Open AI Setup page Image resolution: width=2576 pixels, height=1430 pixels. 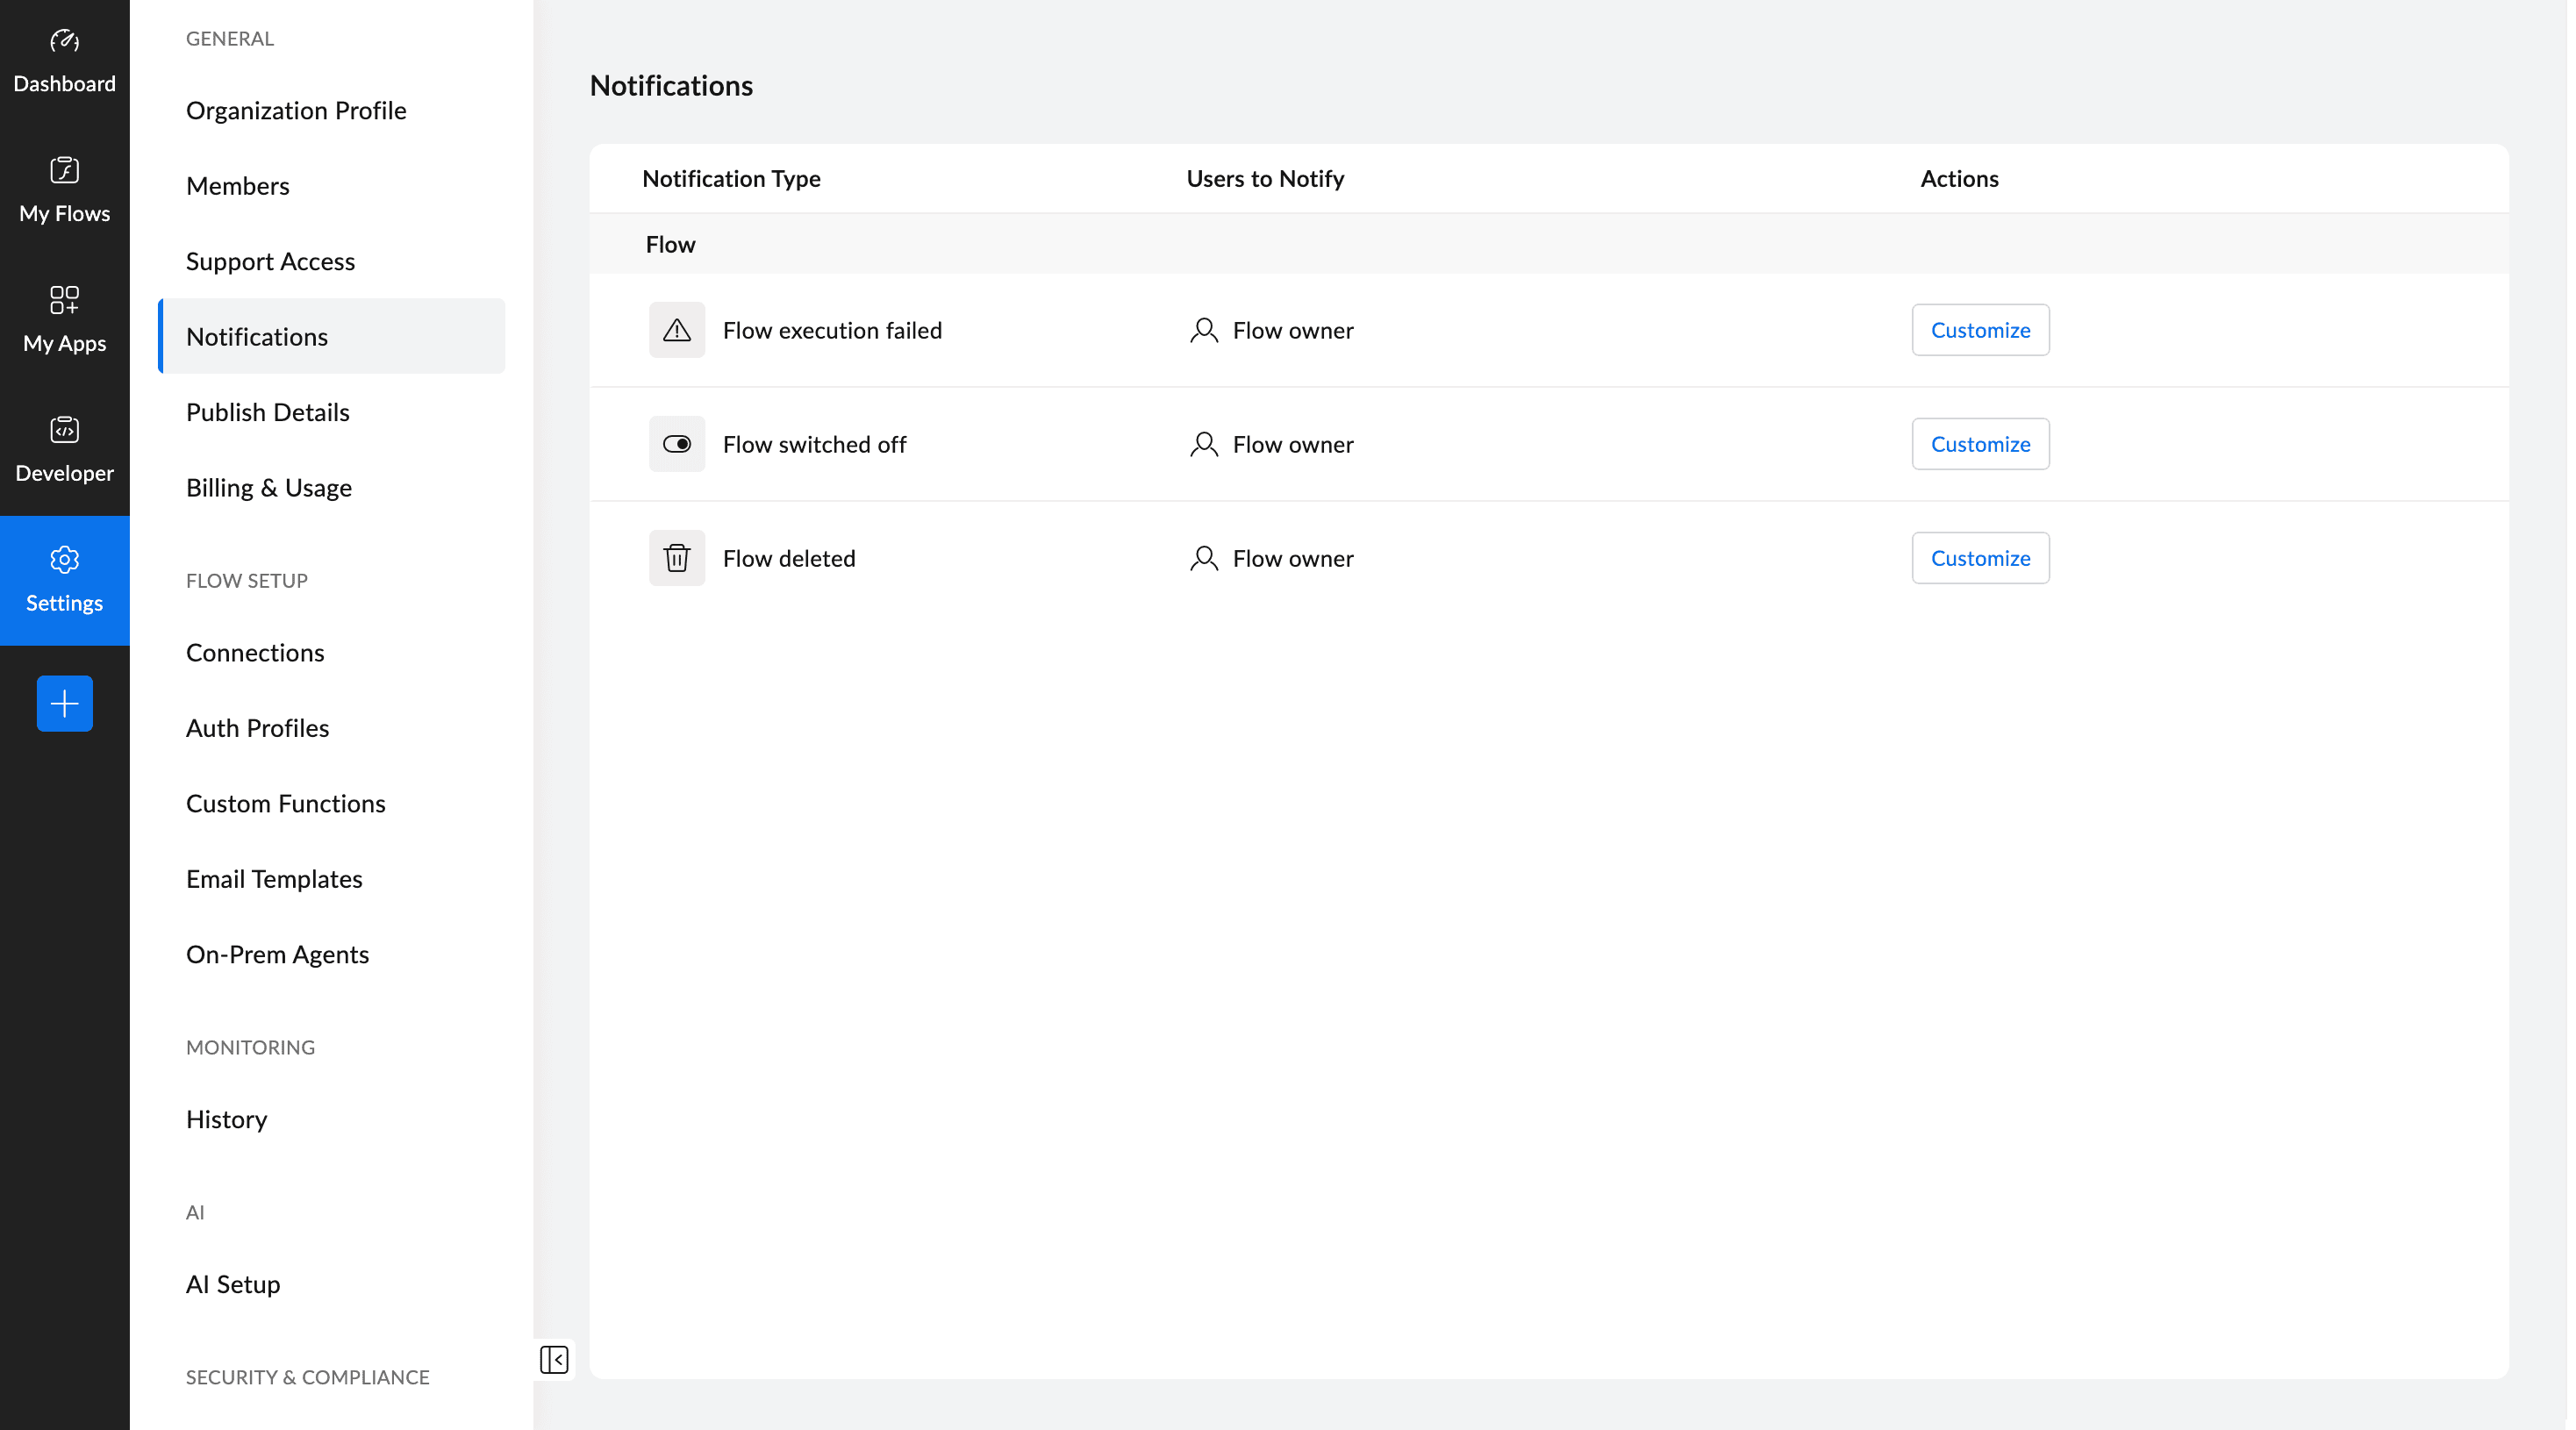233,1284
